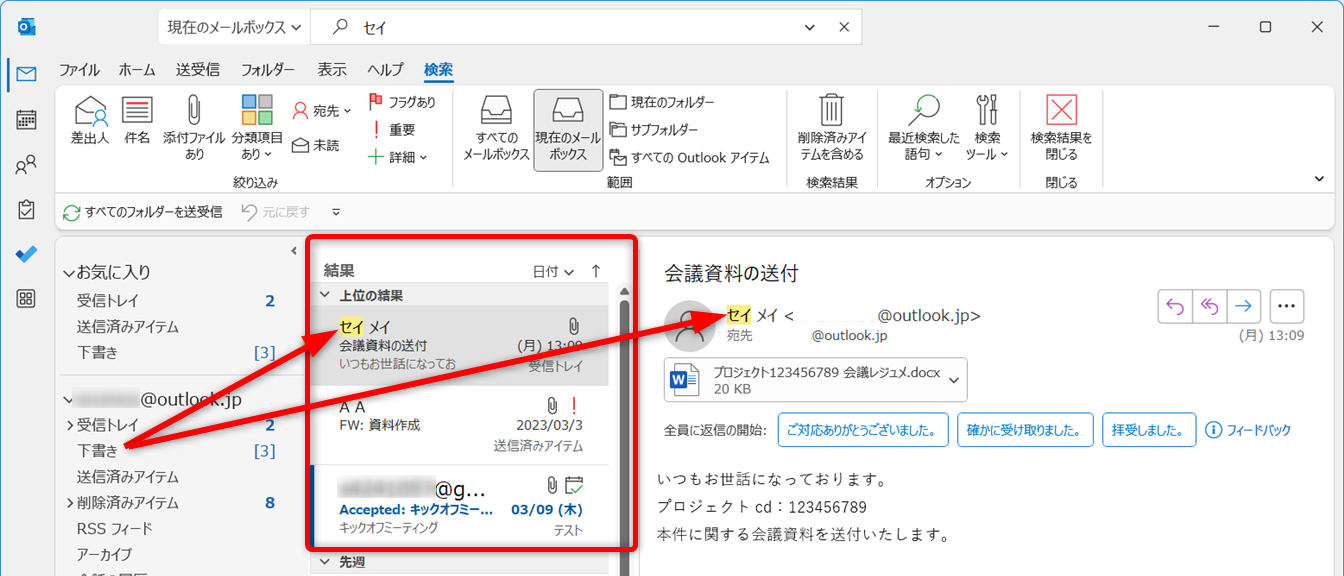Toggle 未読 unread filter
This screenshot has width=1344, height=576.
click(x=315, y=146)
